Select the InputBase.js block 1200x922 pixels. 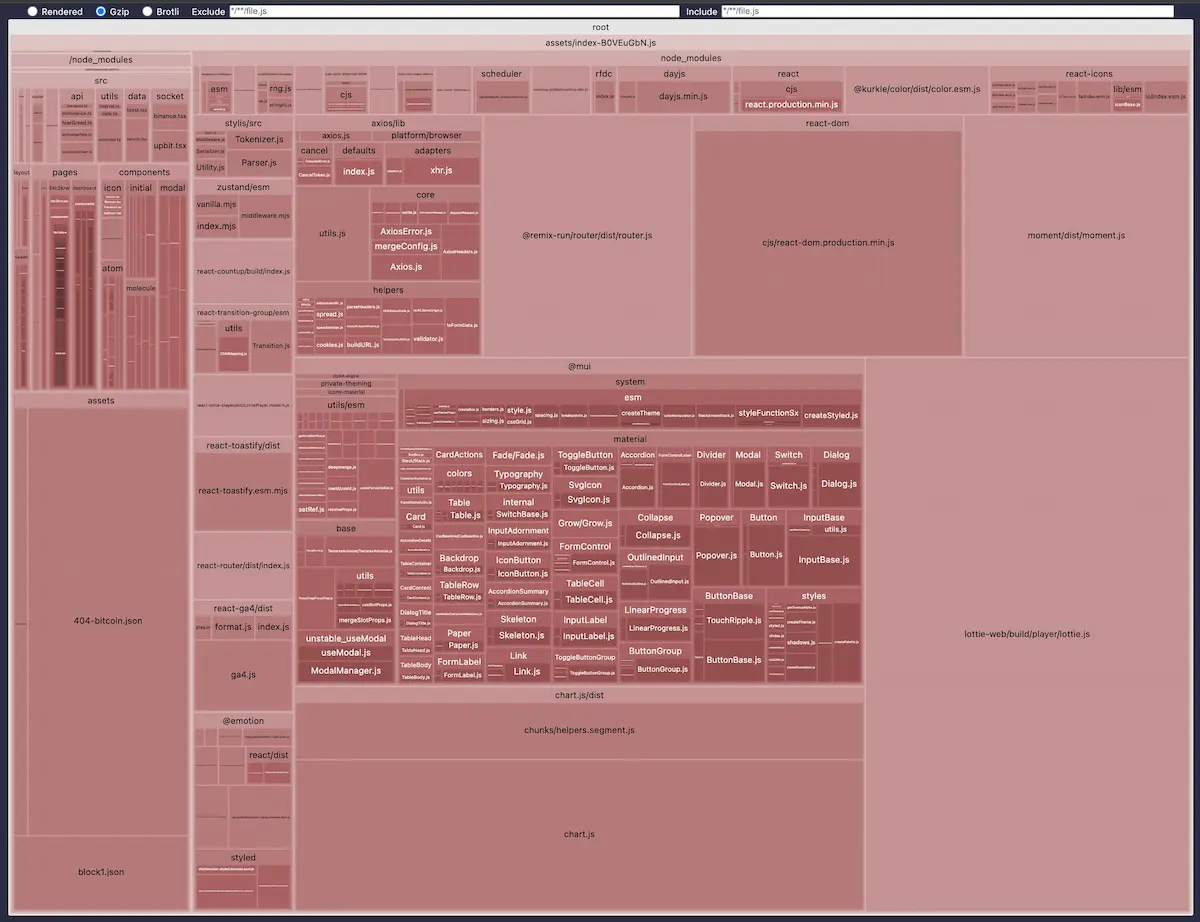[824, 559]
